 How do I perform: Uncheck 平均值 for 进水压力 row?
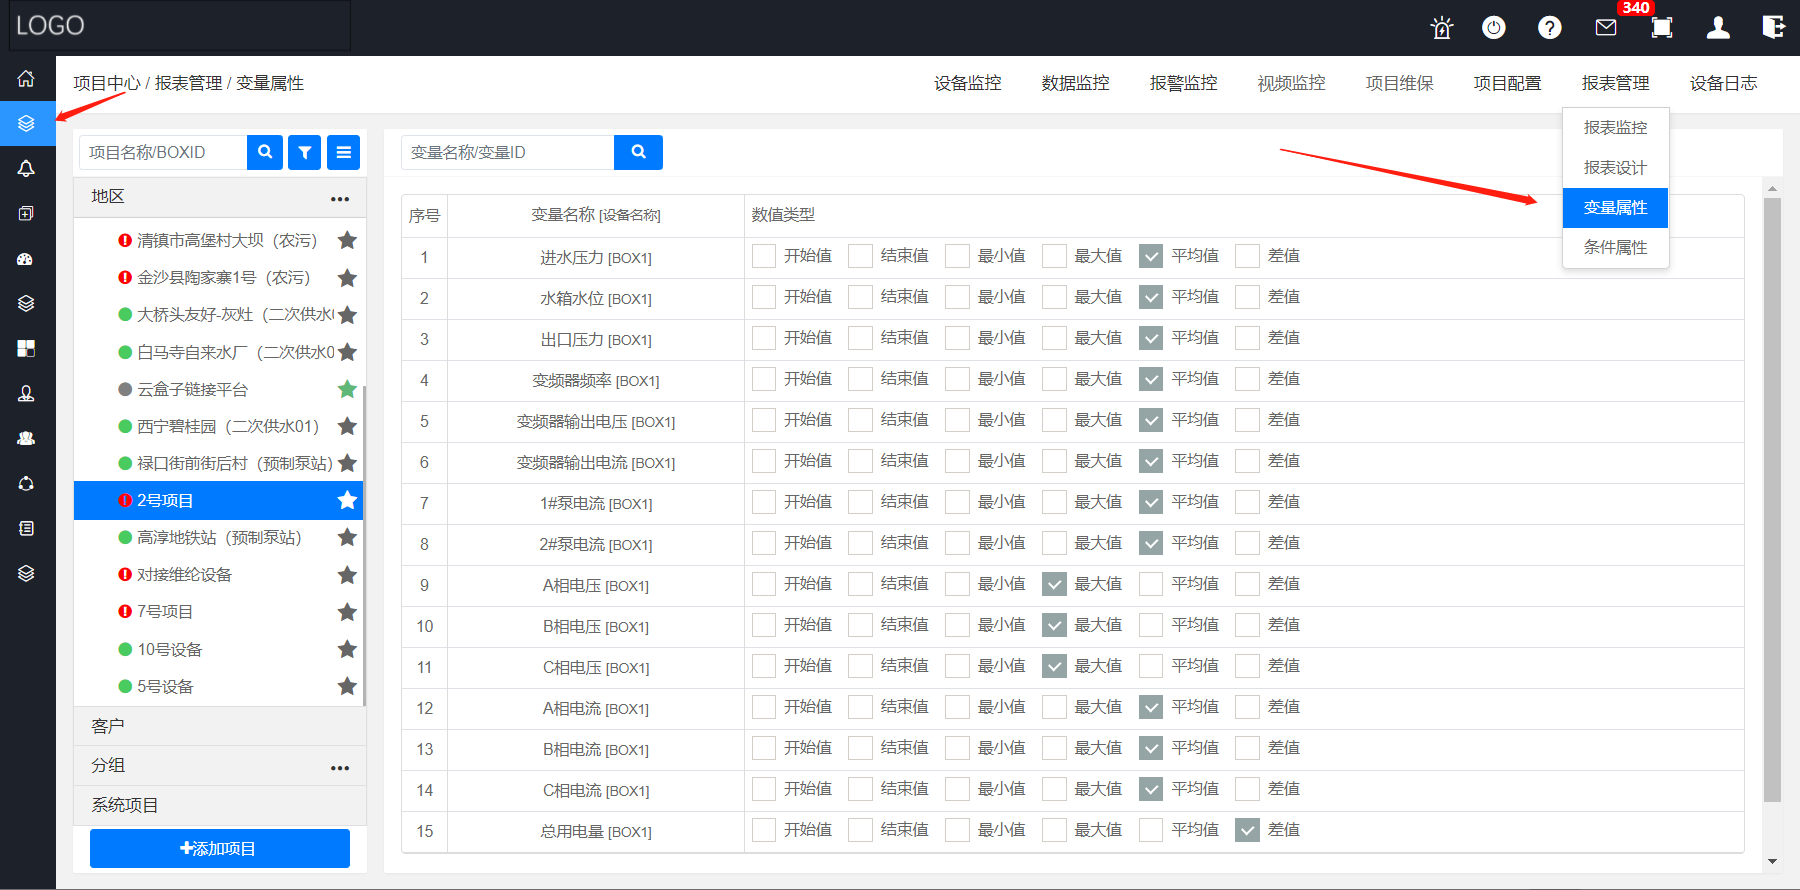click(1151, 256)
